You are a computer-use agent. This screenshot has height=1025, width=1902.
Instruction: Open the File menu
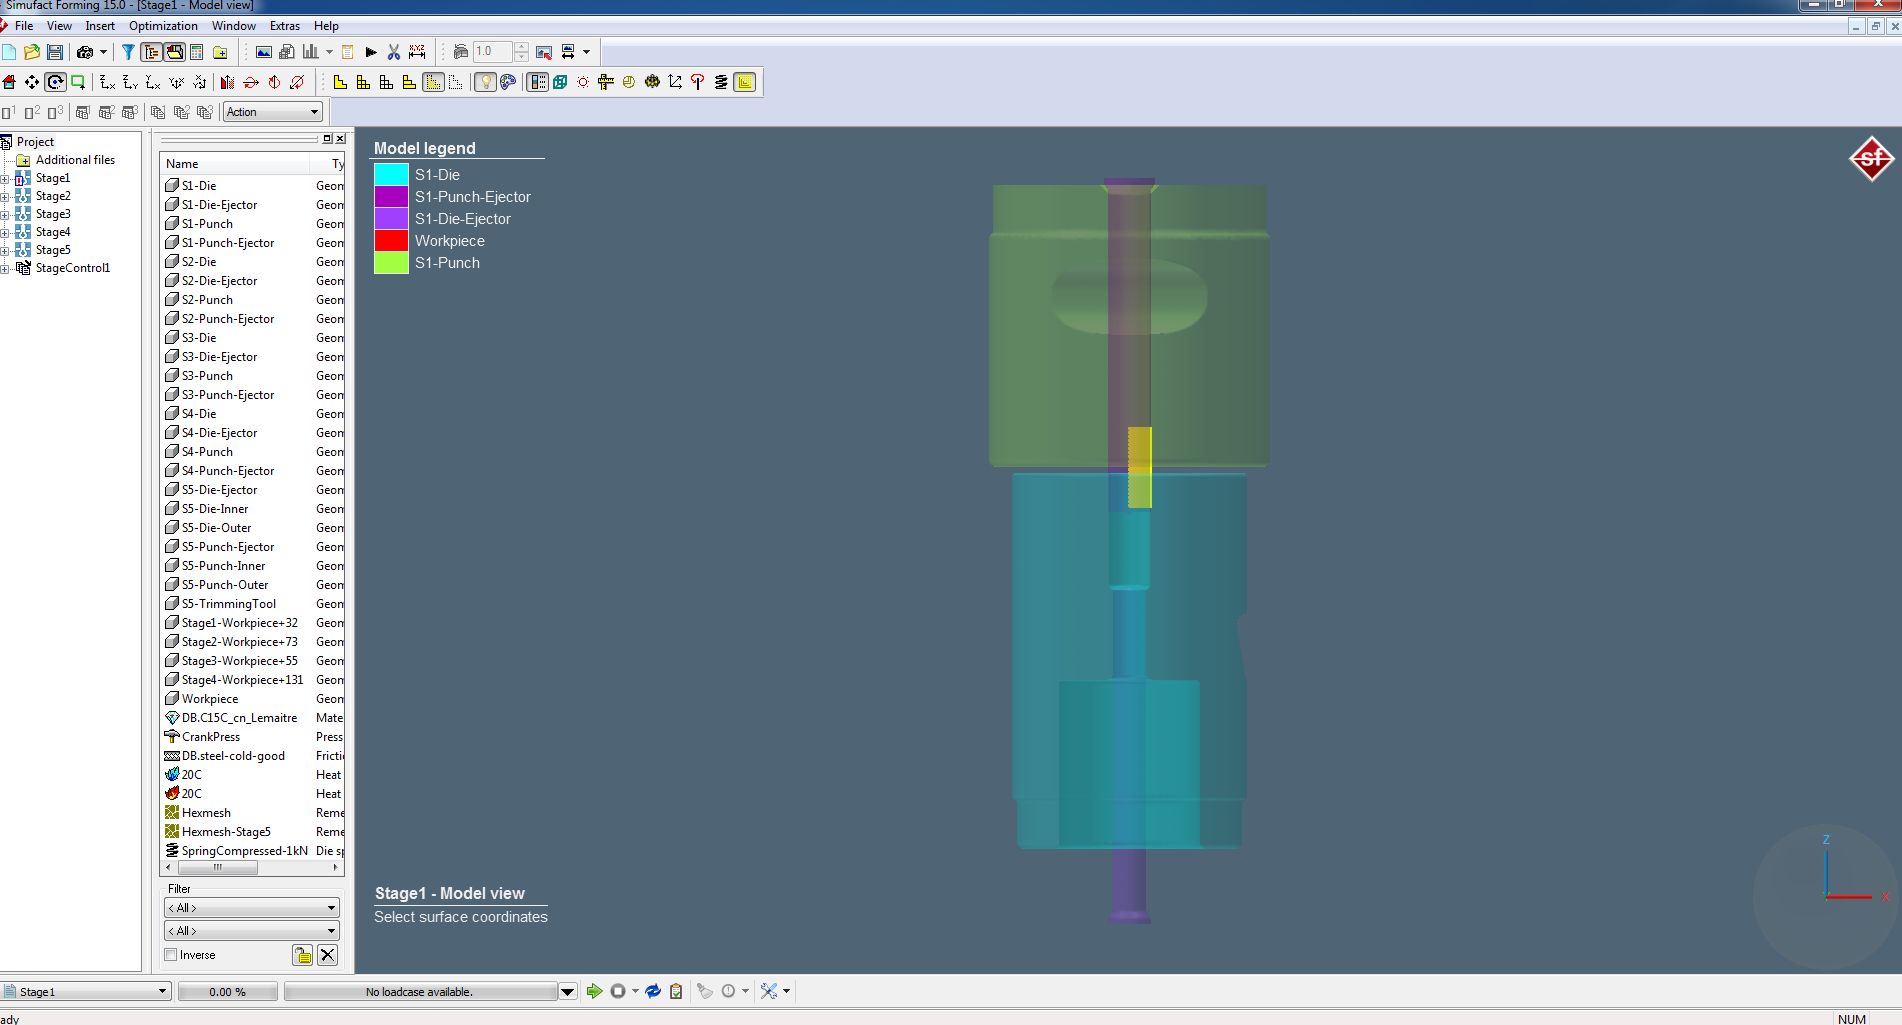point(24,26)
